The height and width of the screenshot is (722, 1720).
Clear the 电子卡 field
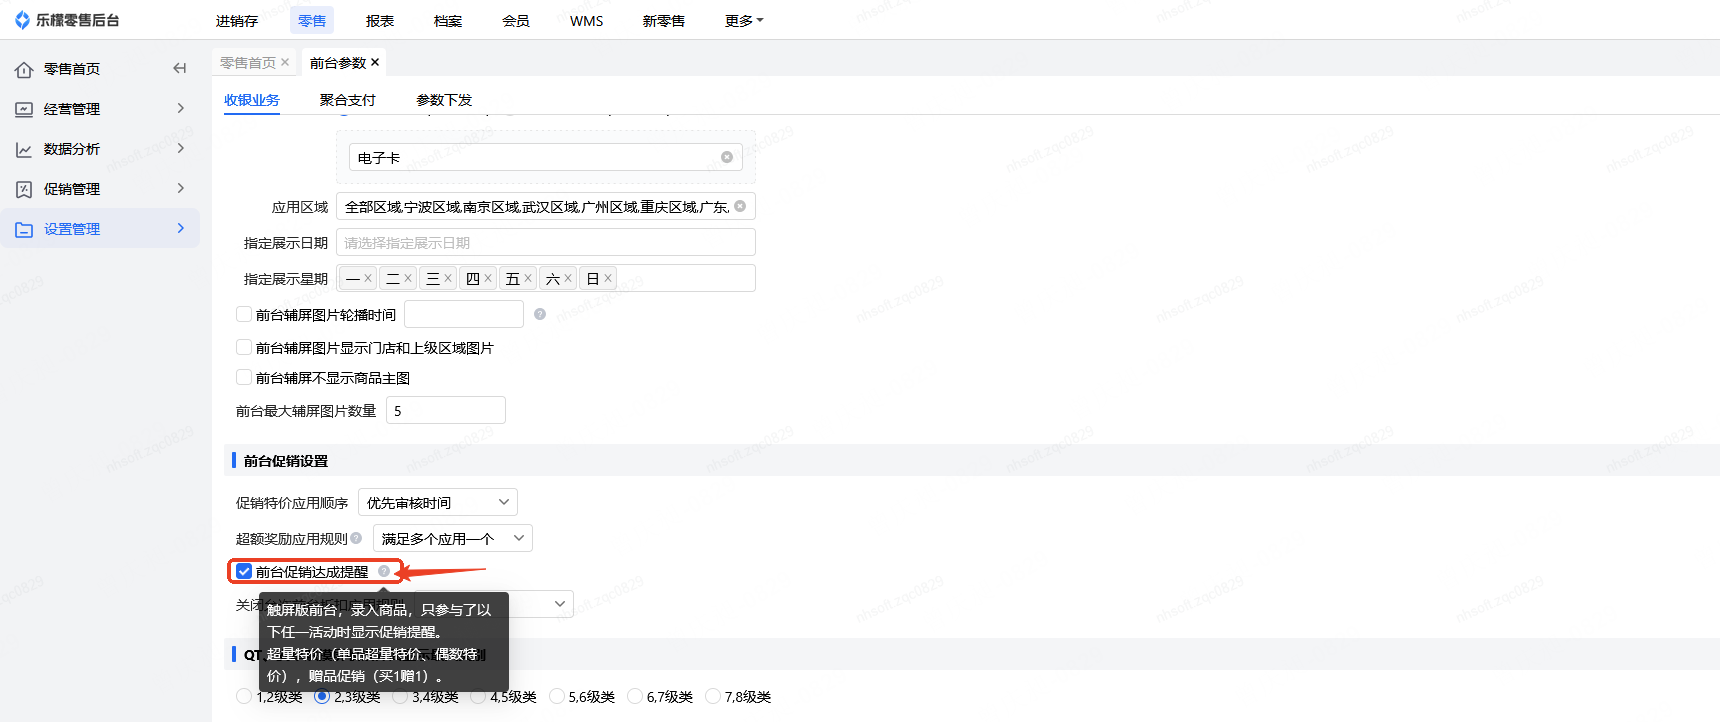727,157
